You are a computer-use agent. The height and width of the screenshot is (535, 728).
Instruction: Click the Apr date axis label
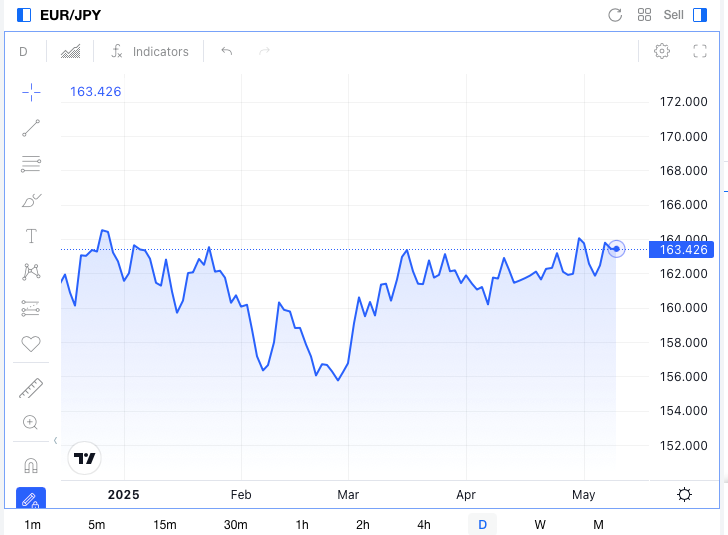click(x=466, y=495)
